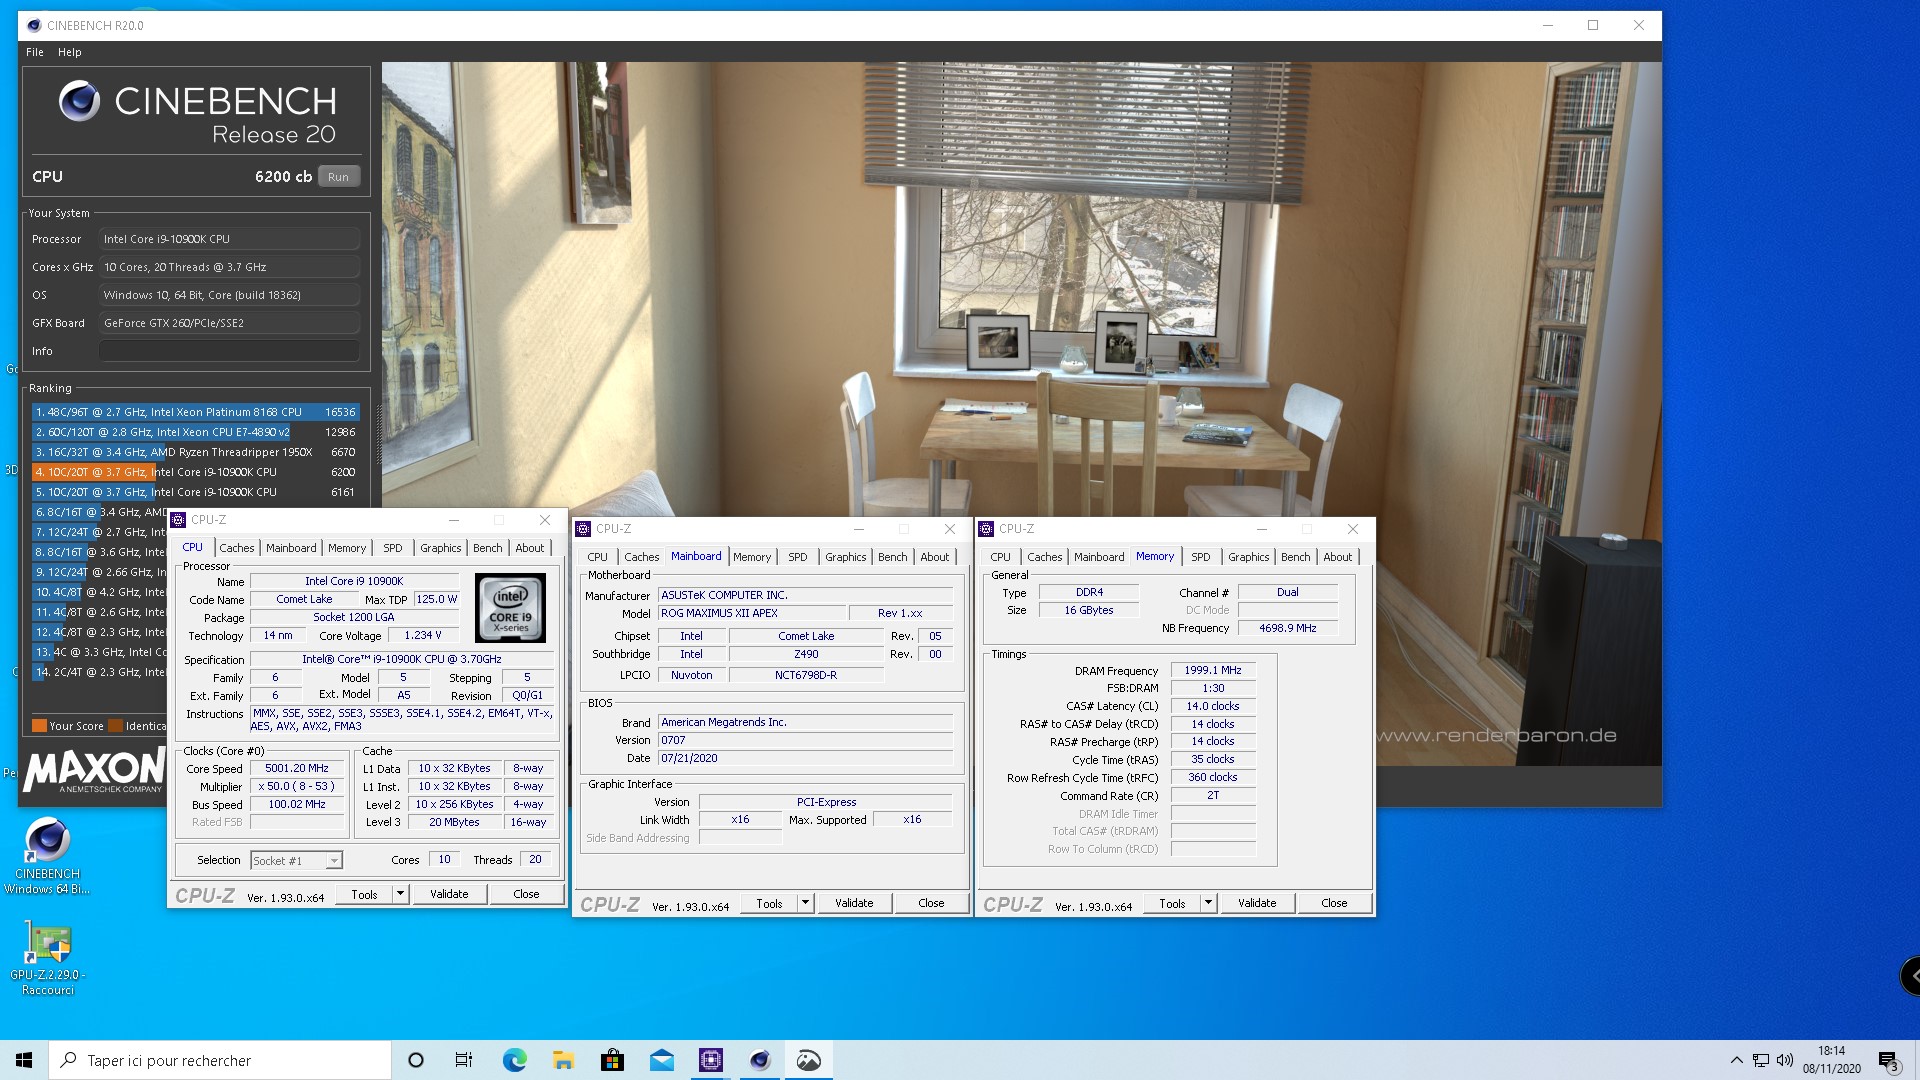Expand Tools dropdown arrow in middle CPU-Z window

tap(805, 903)
